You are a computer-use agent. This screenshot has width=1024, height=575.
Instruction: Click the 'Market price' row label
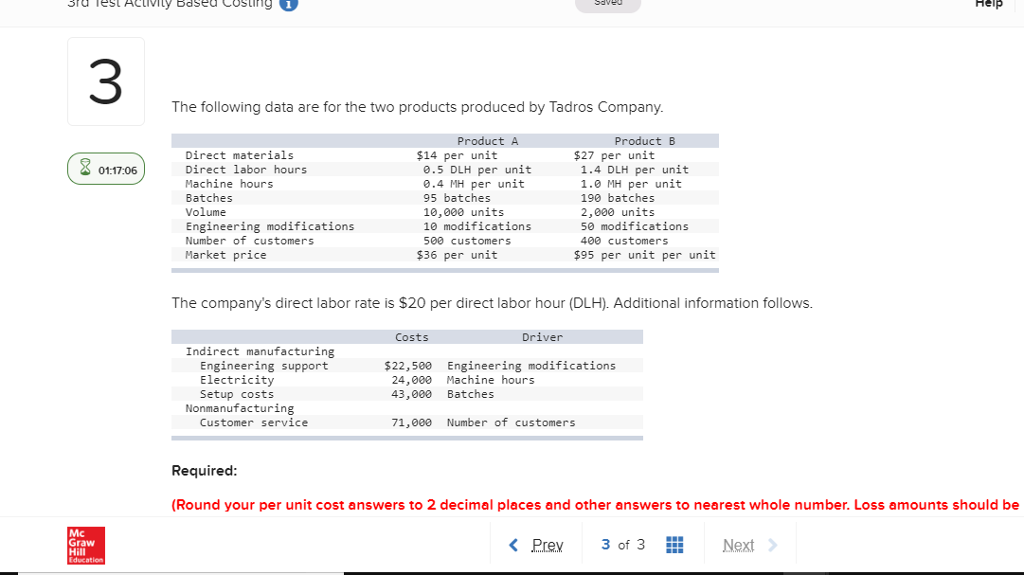tap(226, 255)
